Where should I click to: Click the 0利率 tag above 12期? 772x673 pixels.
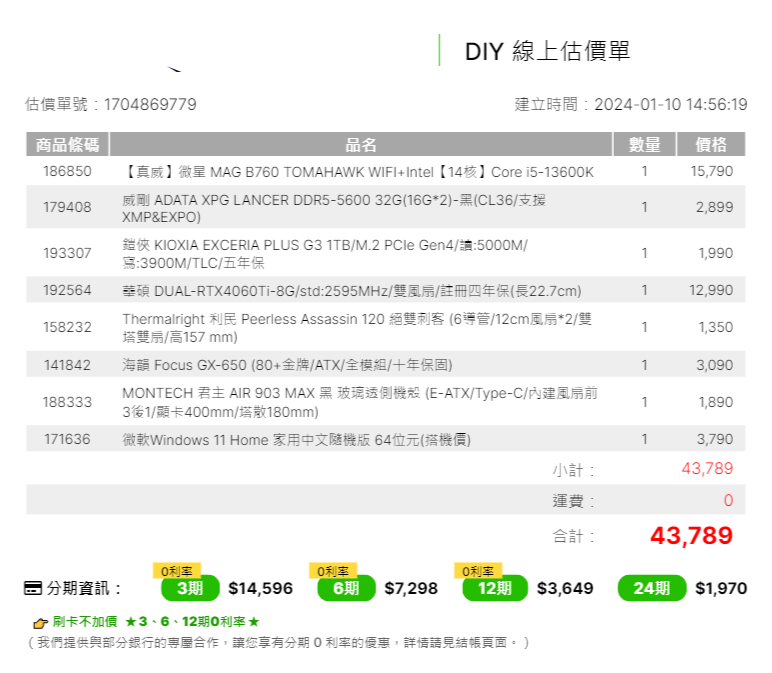[x=478, y=571]
